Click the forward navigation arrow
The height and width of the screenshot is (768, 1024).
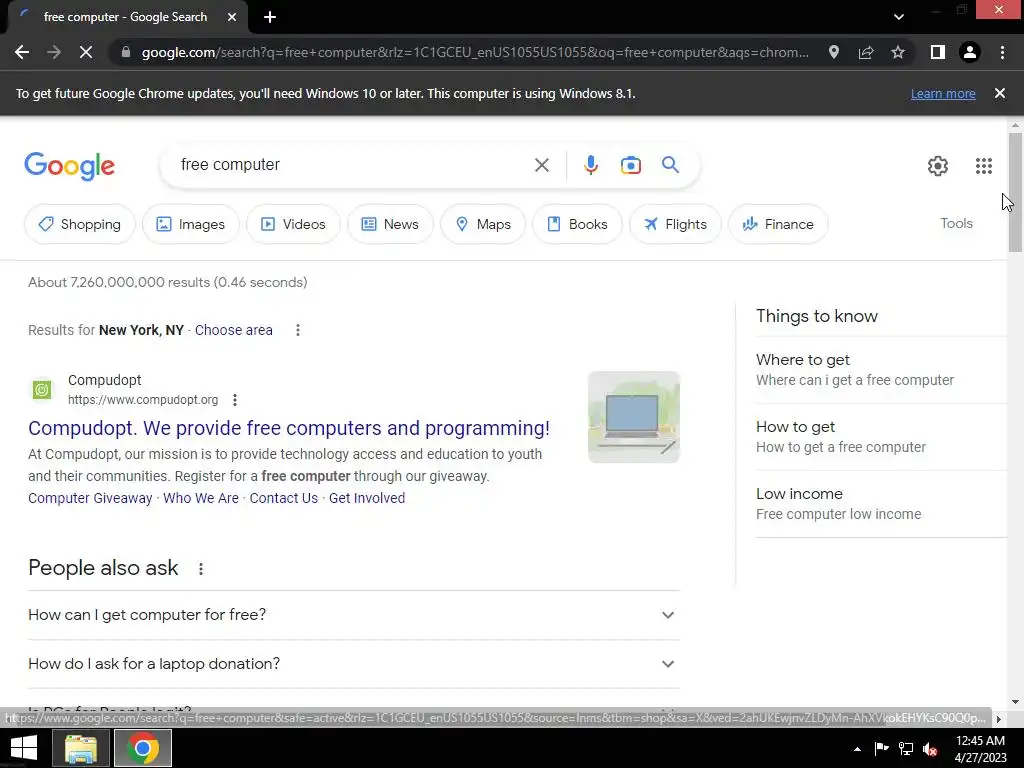pos(54,52)
